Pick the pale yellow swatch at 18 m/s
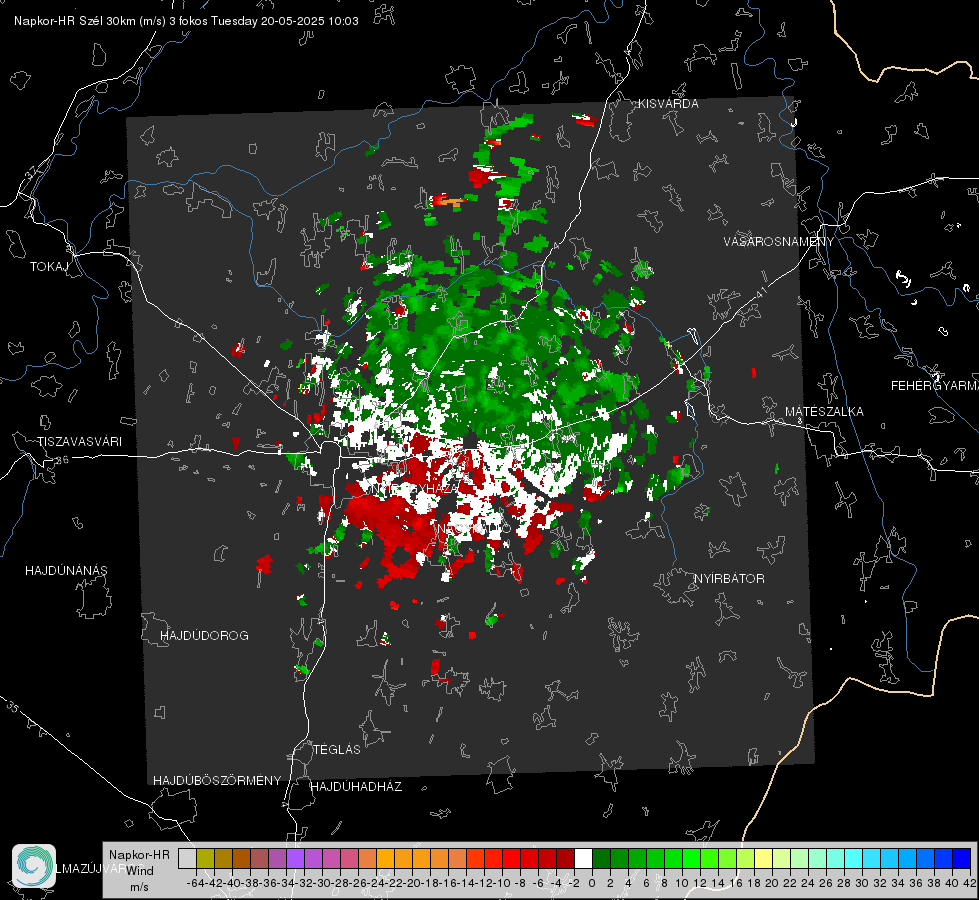The width and height of the screenshot is (979, 900). point(763,859)
